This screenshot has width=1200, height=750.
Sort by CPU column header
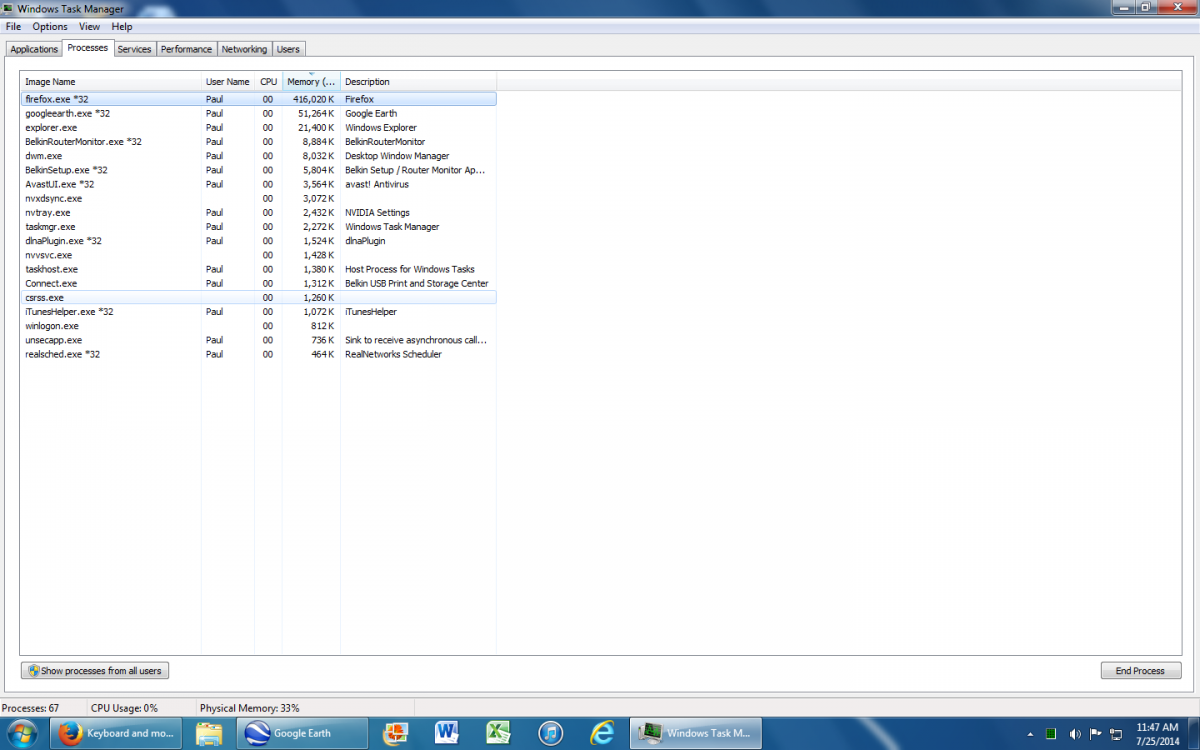tap(268, 82)
